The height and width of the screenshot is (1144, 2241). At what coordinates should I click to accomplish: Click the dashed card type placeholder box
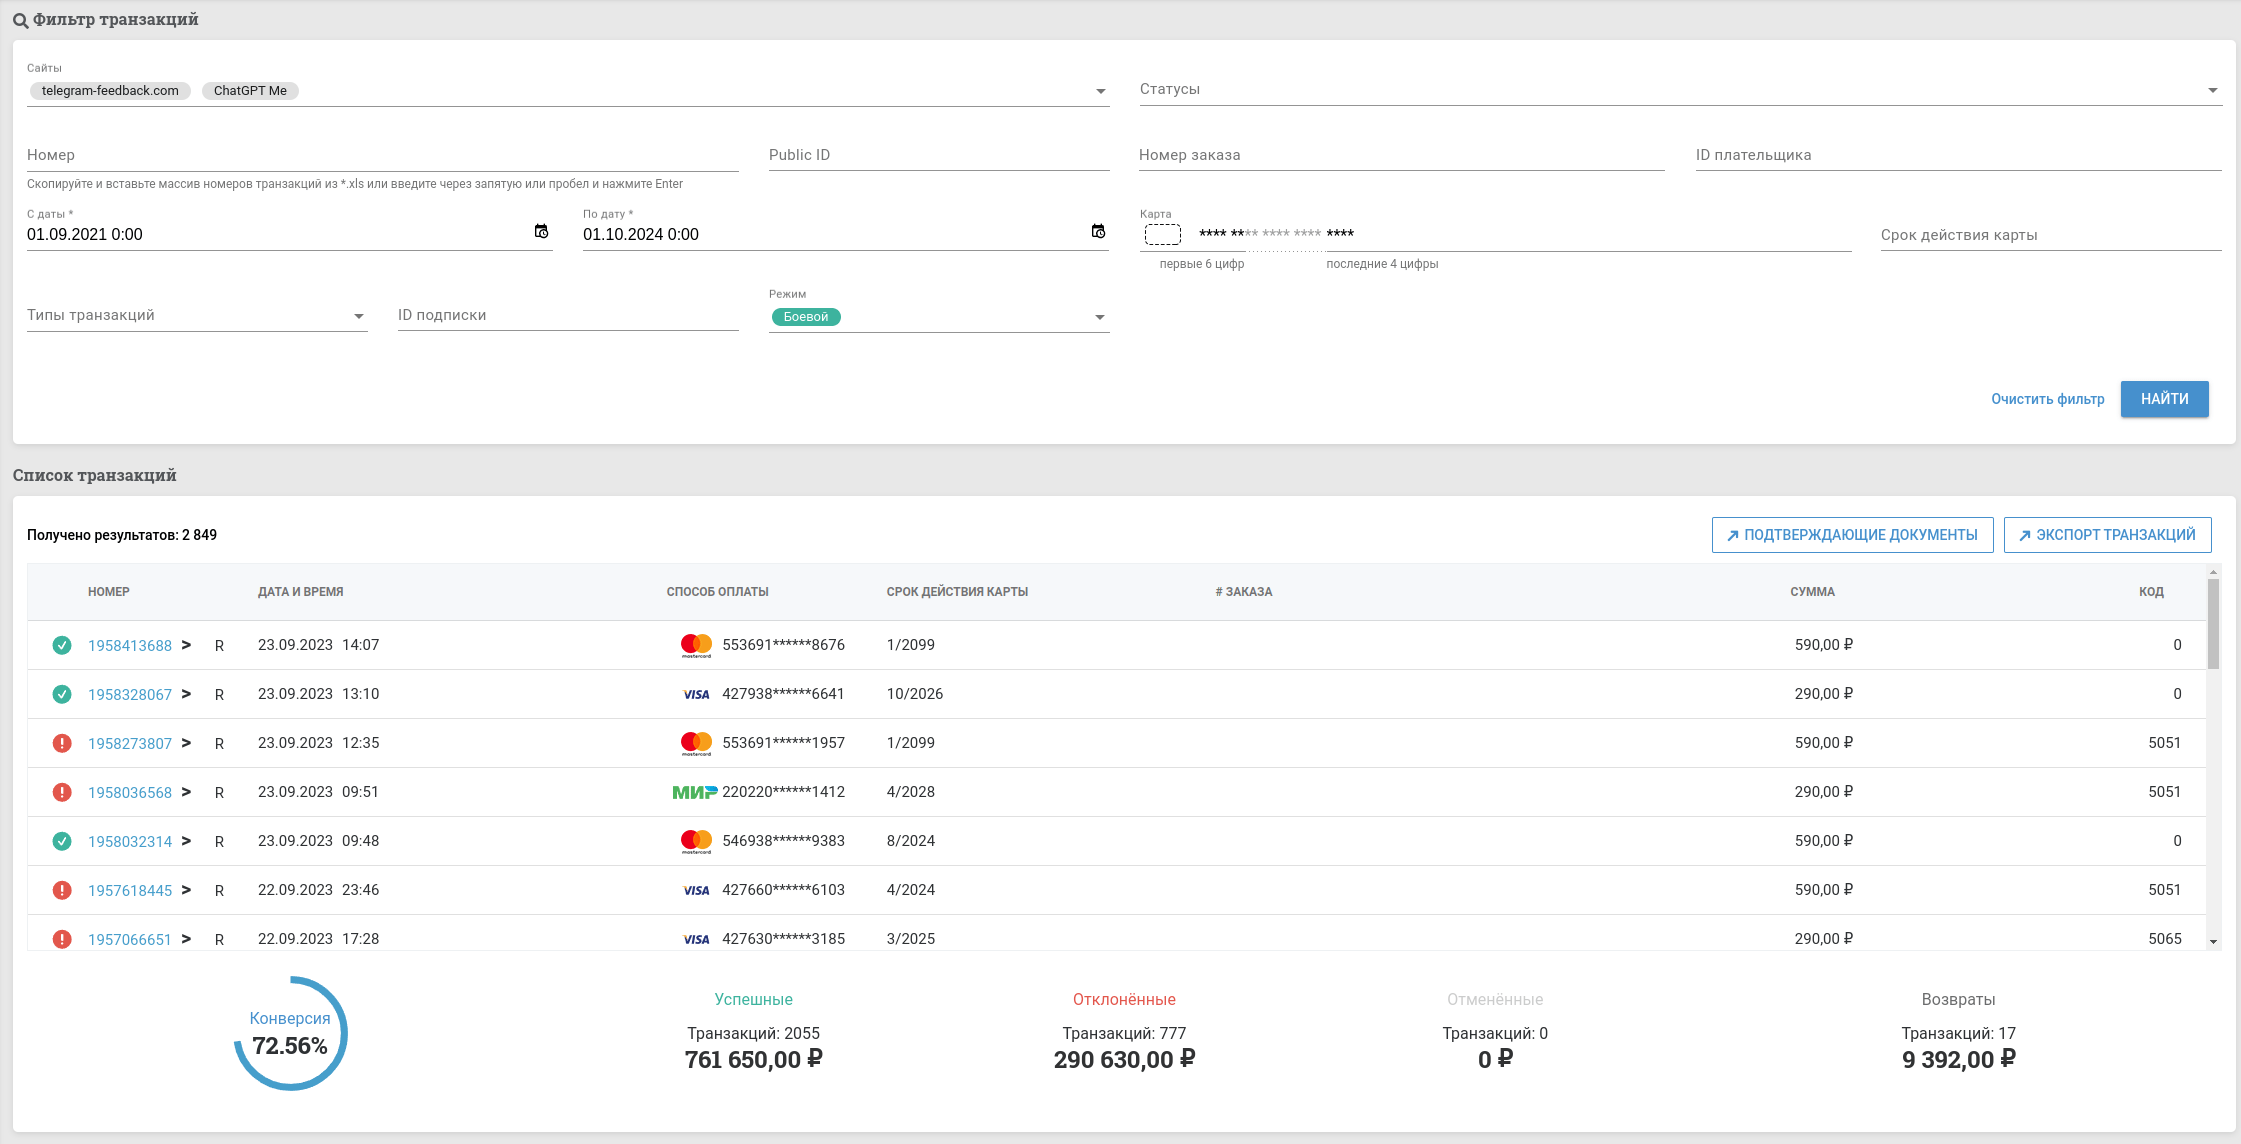pos(1162,234)
